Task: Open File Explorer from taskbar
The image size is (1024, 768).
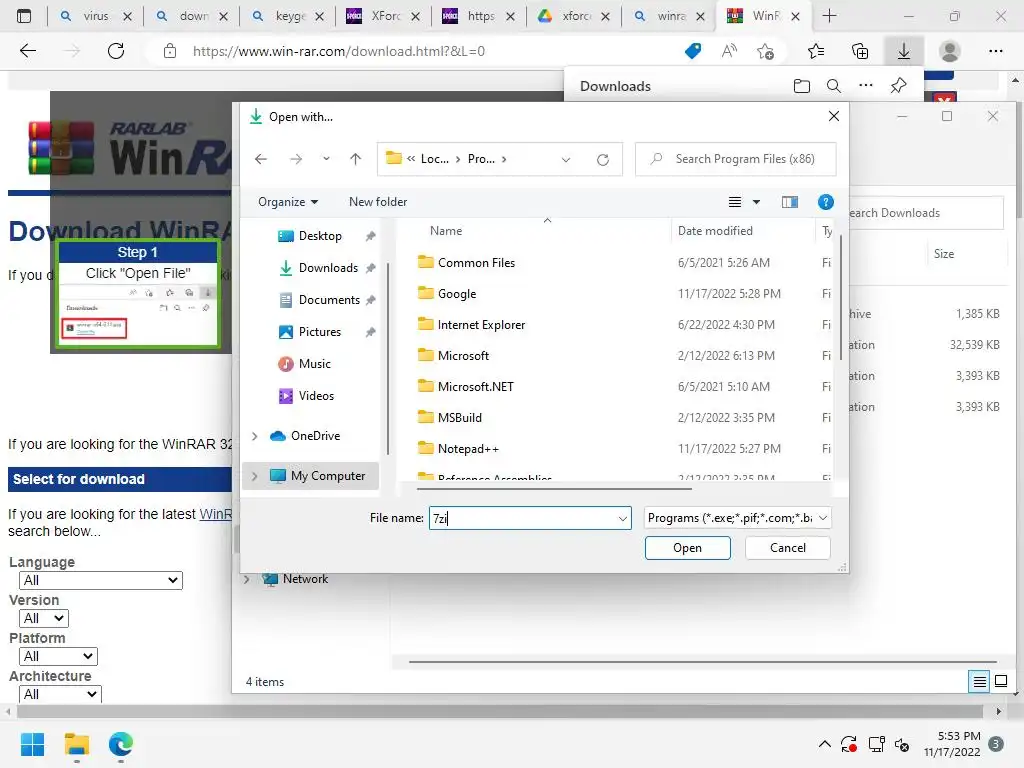Action: tap(76, 744)
